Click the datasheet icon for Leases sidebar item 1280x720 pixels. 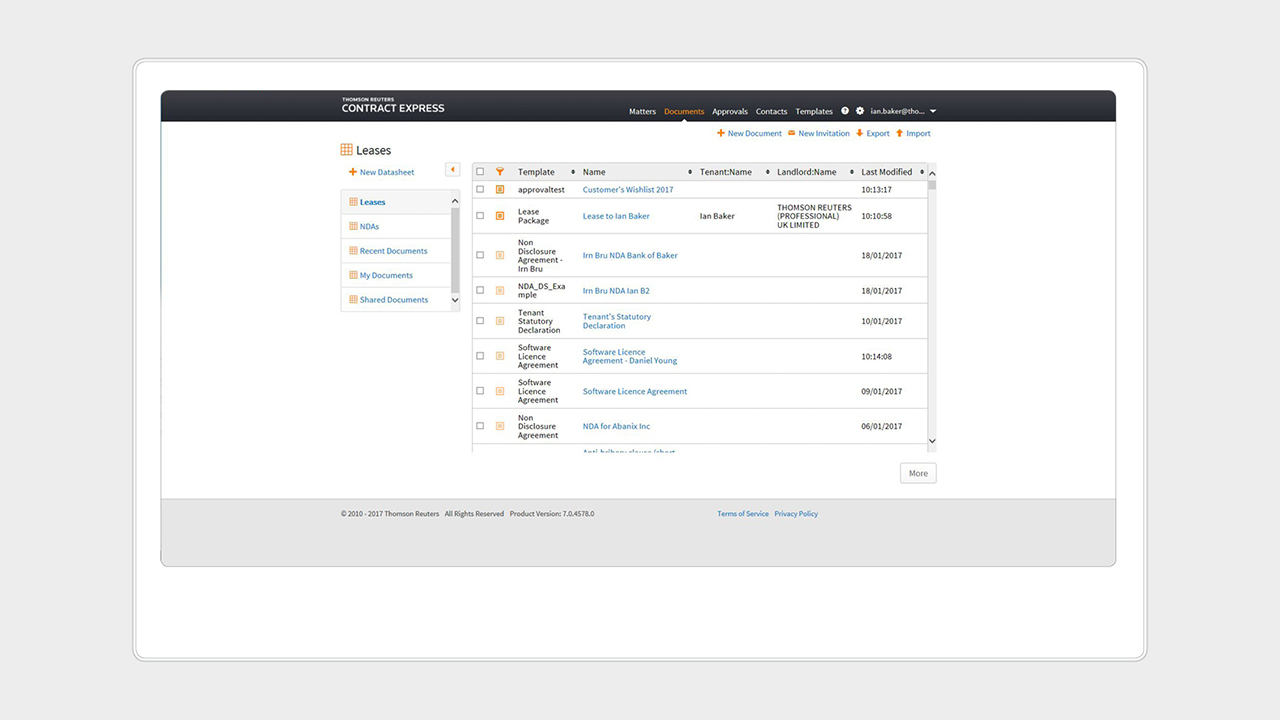[353, 202]
